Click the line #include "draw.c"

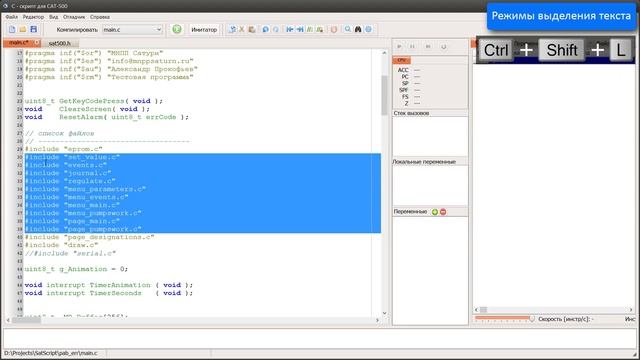pyautogui.click(x=61, y=245)
